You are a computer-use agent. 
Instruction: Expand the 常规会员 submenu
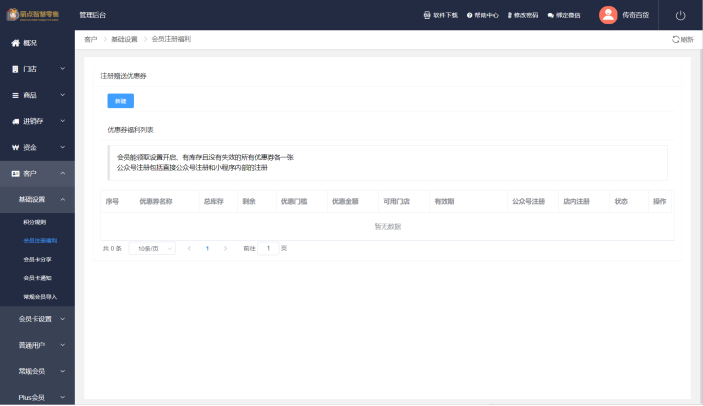coord(37,371)
